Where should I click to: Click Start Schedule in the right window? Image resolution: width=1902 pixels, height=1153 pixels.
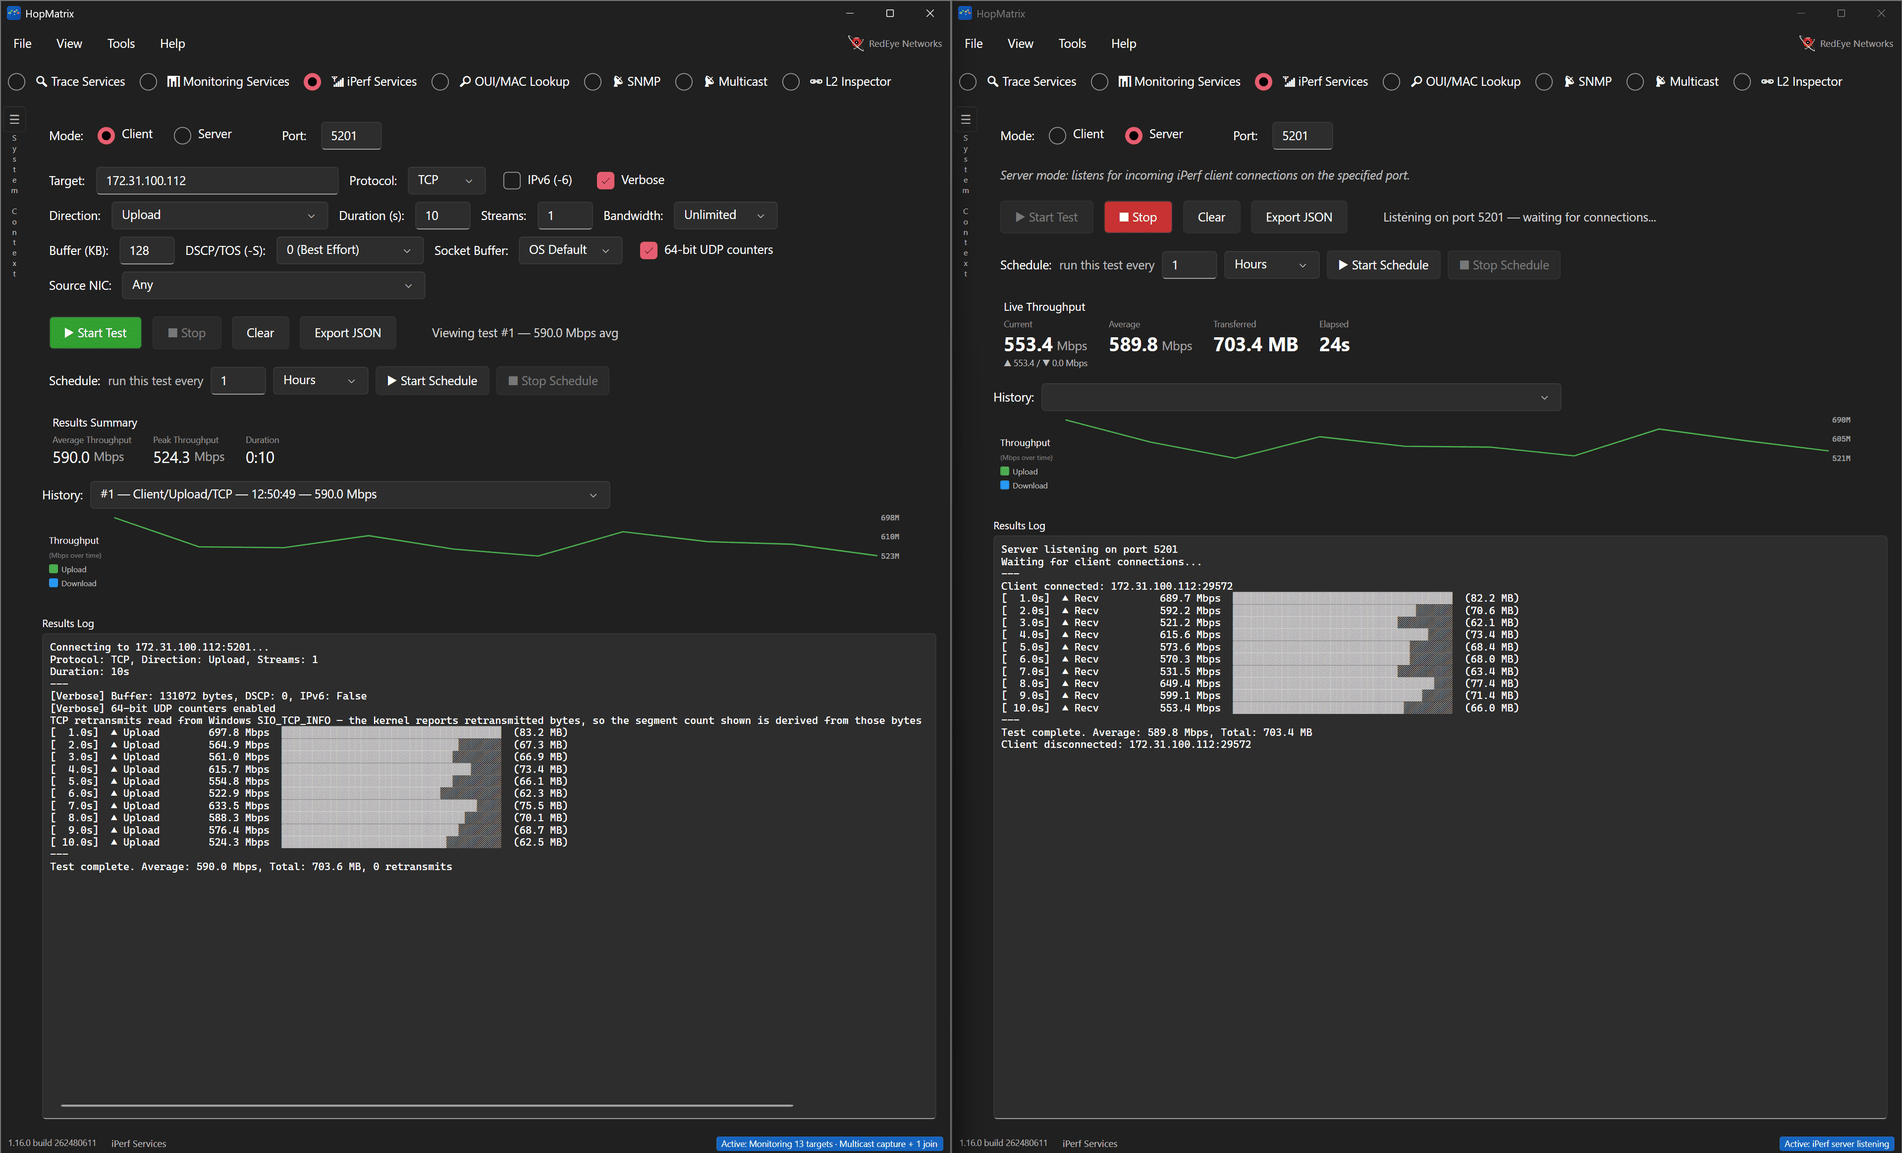(1383, 265)
